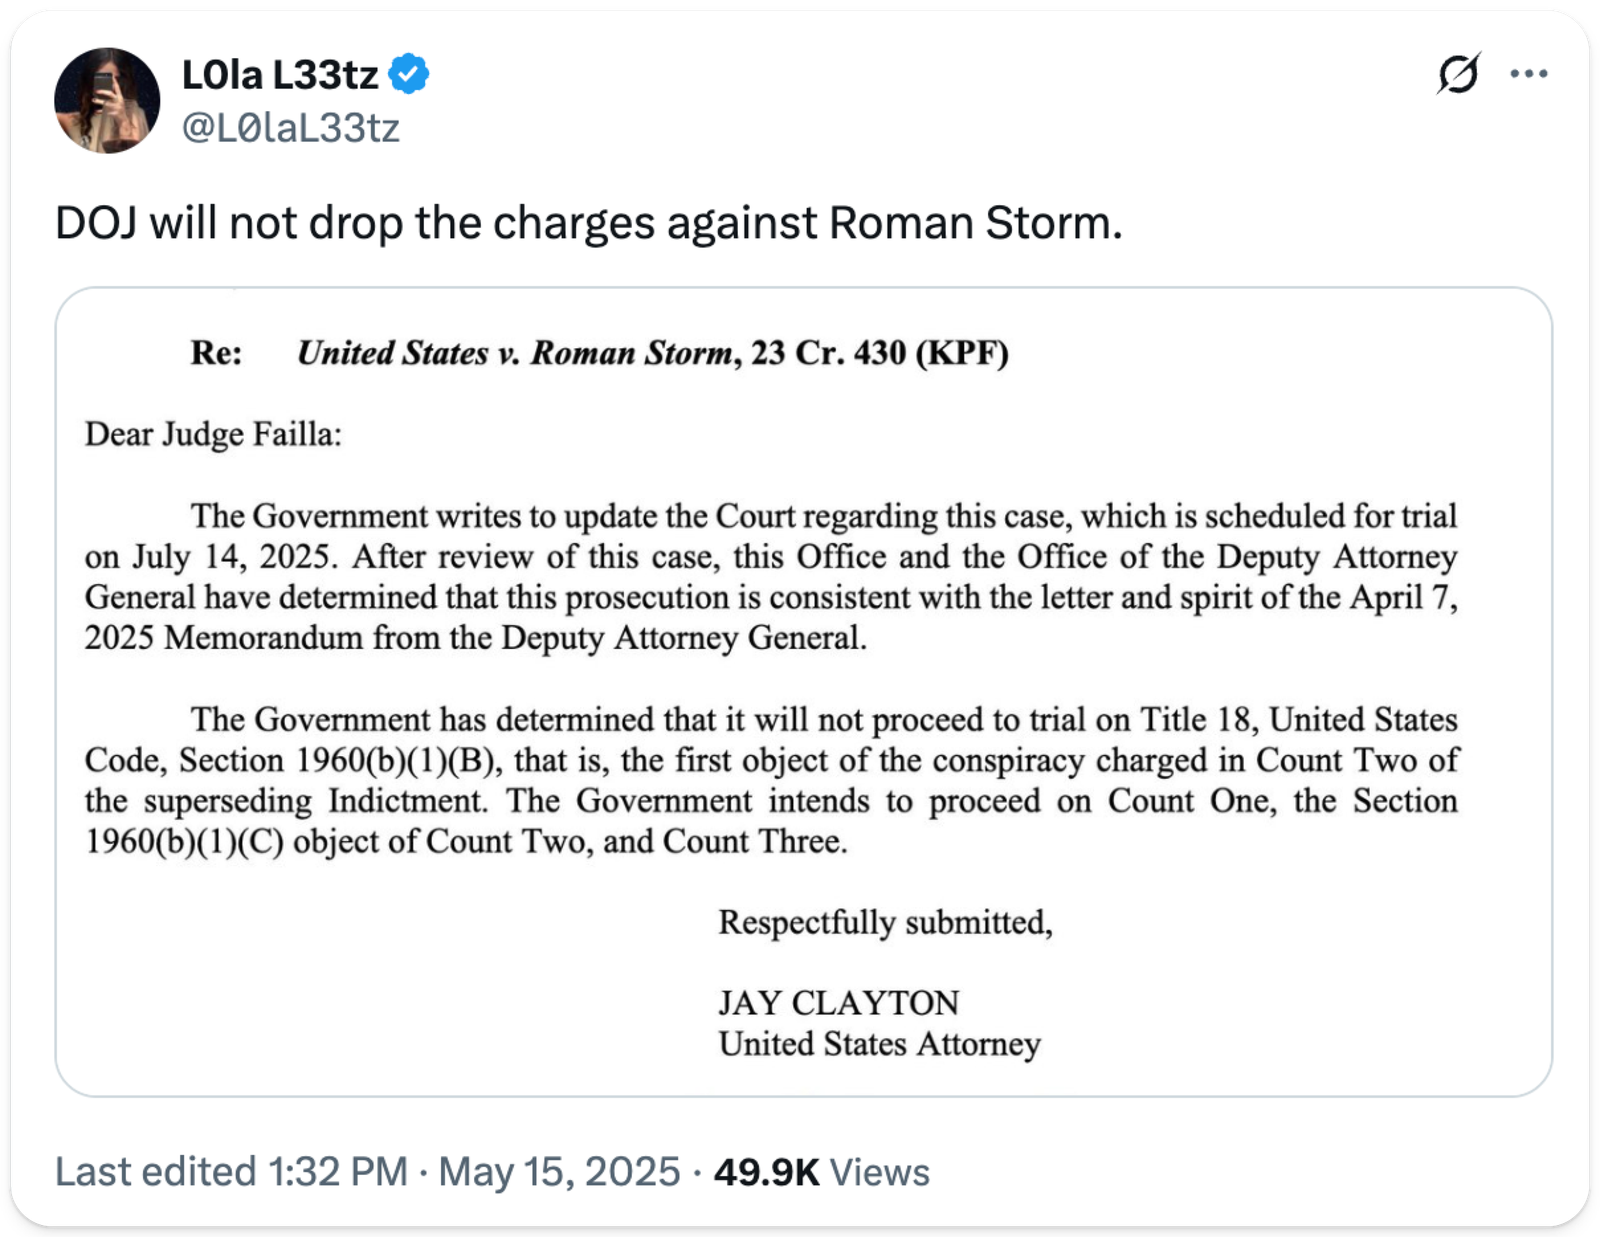Click the blue verified badge
The height and width of the screenshot is (1237, 1600).
tap(409, 74)
